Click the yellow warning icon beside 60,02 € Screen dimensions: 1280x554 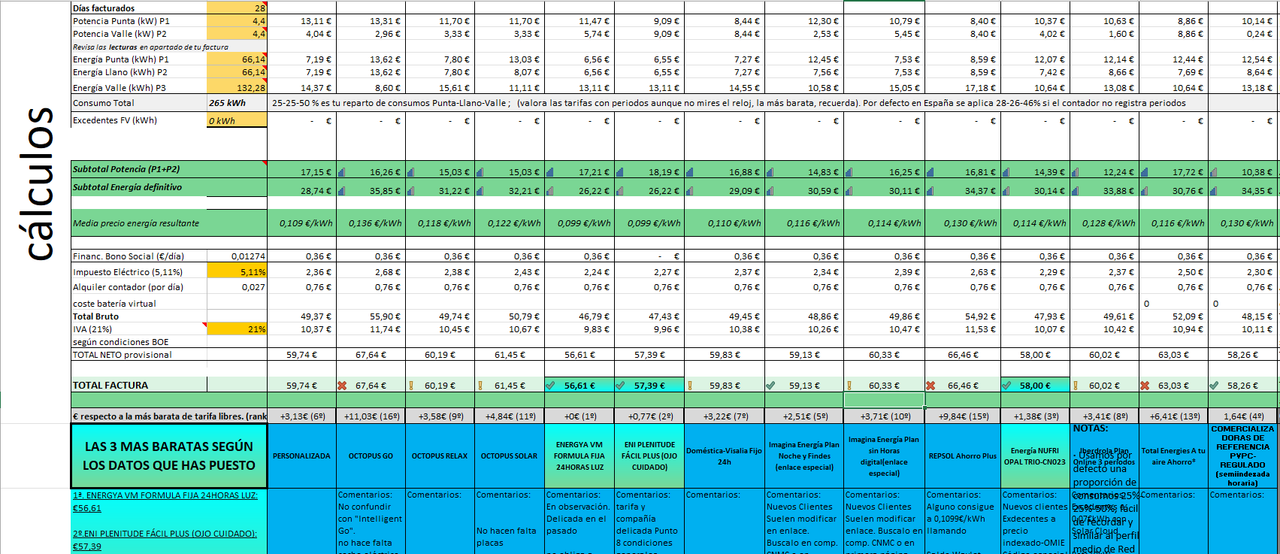(1074, 385)
